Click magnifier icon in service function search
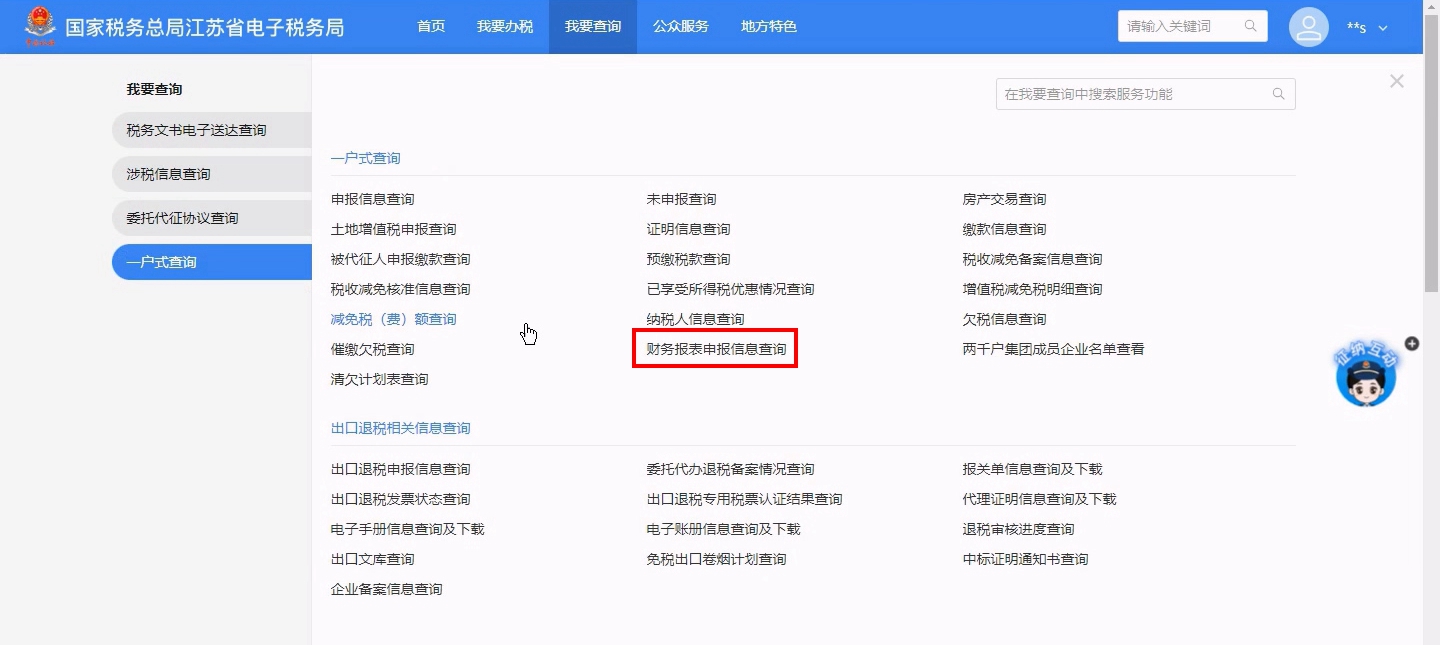The width and height of the screenshot is (1440, 645). 1278,94
